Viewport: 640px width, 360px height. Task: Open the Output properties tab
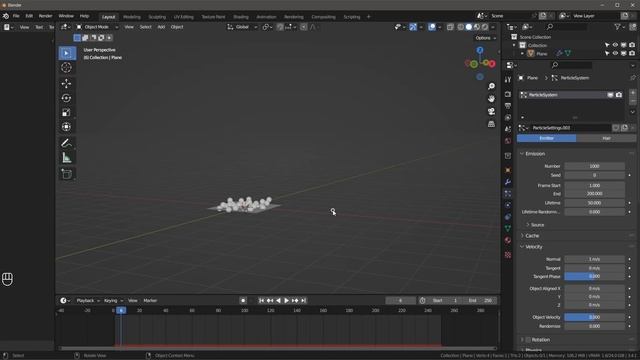(x=508, y=106)
